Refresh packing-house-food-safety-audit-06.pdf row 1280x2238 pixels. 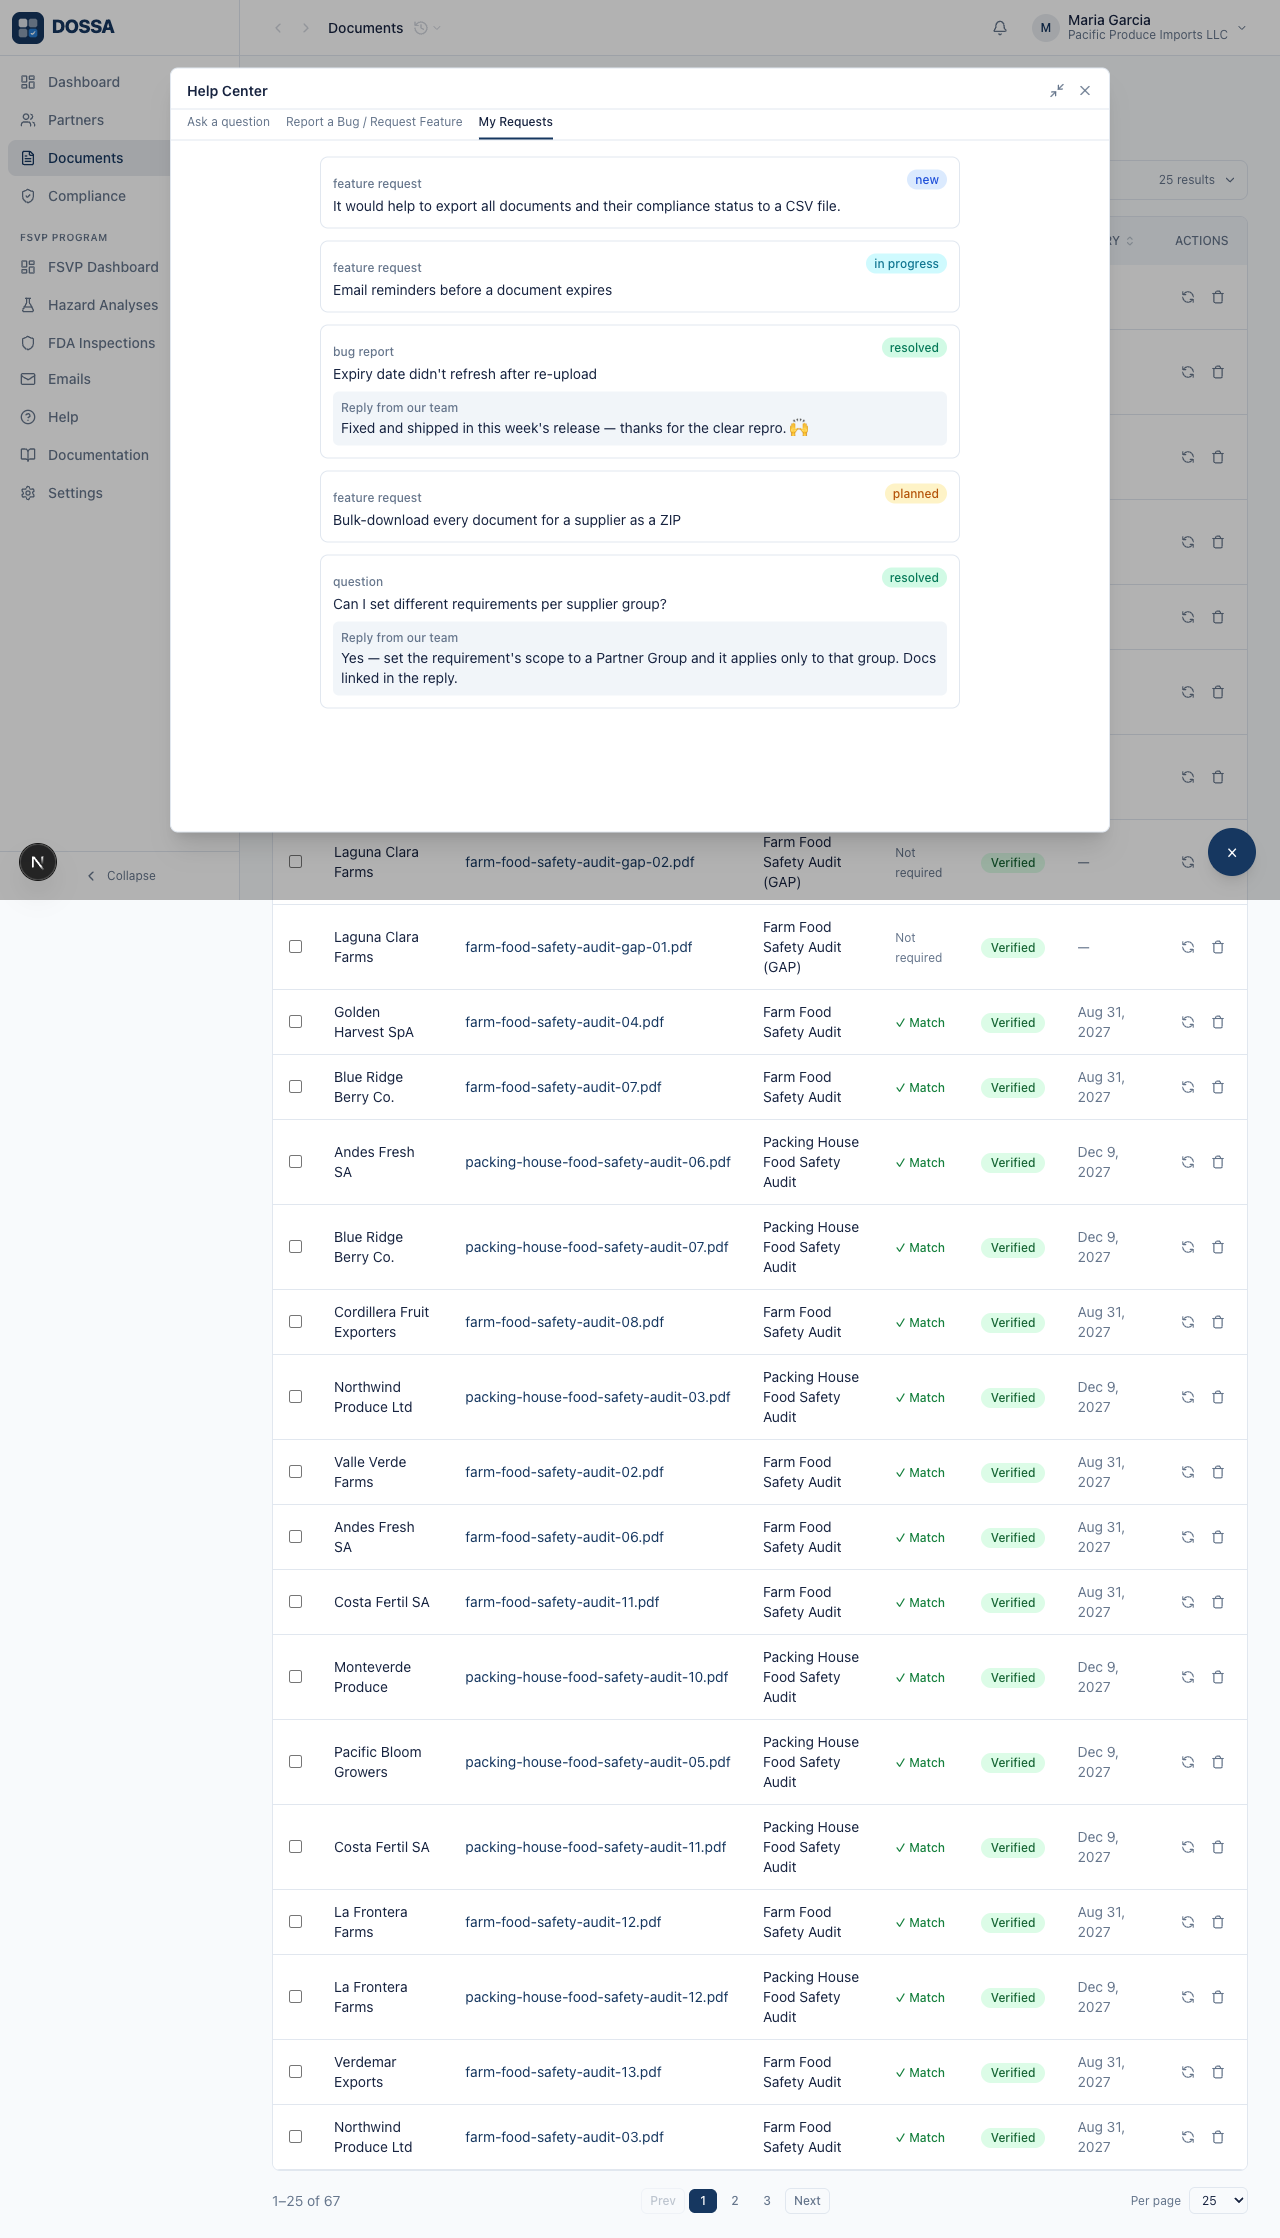(x=1188, y=1162)
